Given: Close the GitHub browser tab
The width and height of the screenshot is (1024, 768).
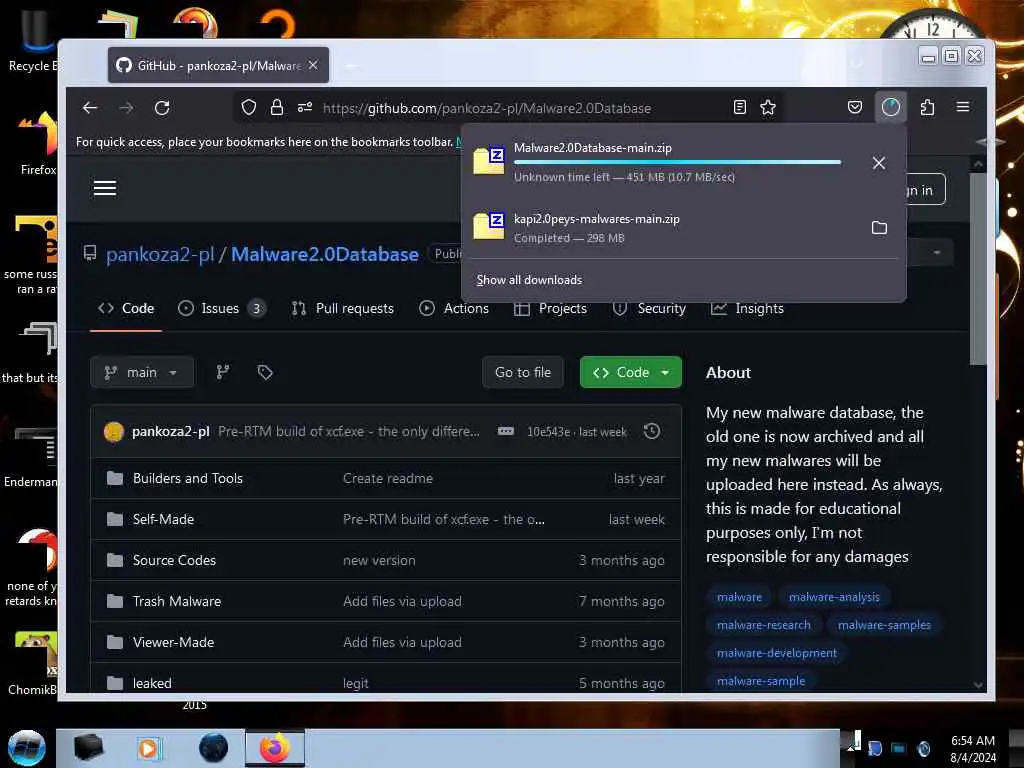Looking at the screenshot, I should click(313, 65).
